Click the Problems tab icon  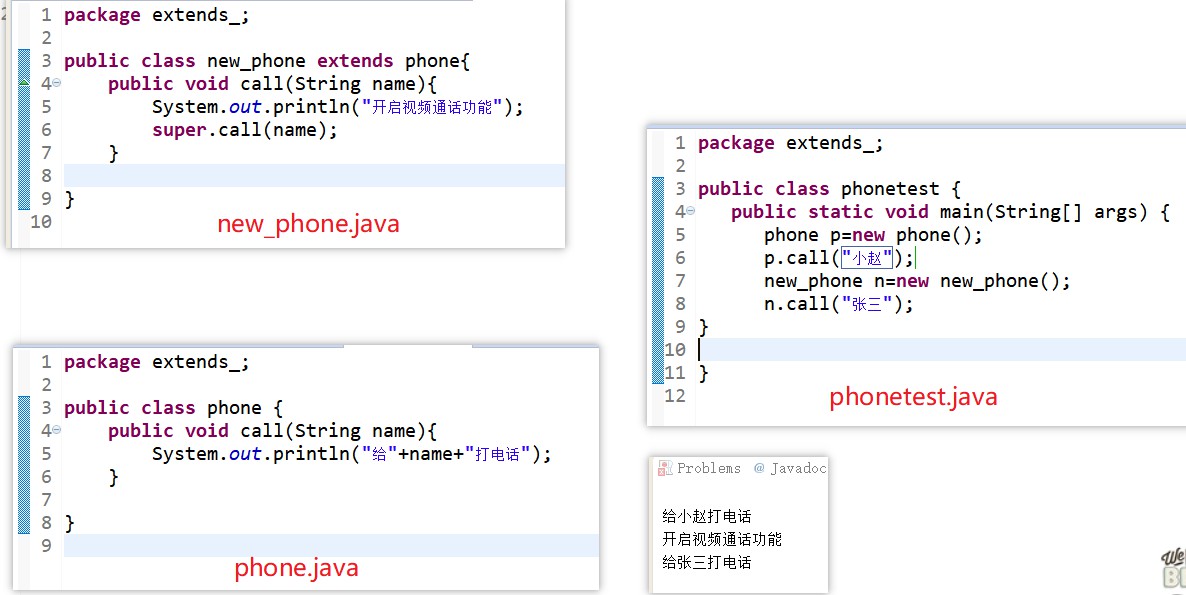pyautogui.click(x=665, y=469)
